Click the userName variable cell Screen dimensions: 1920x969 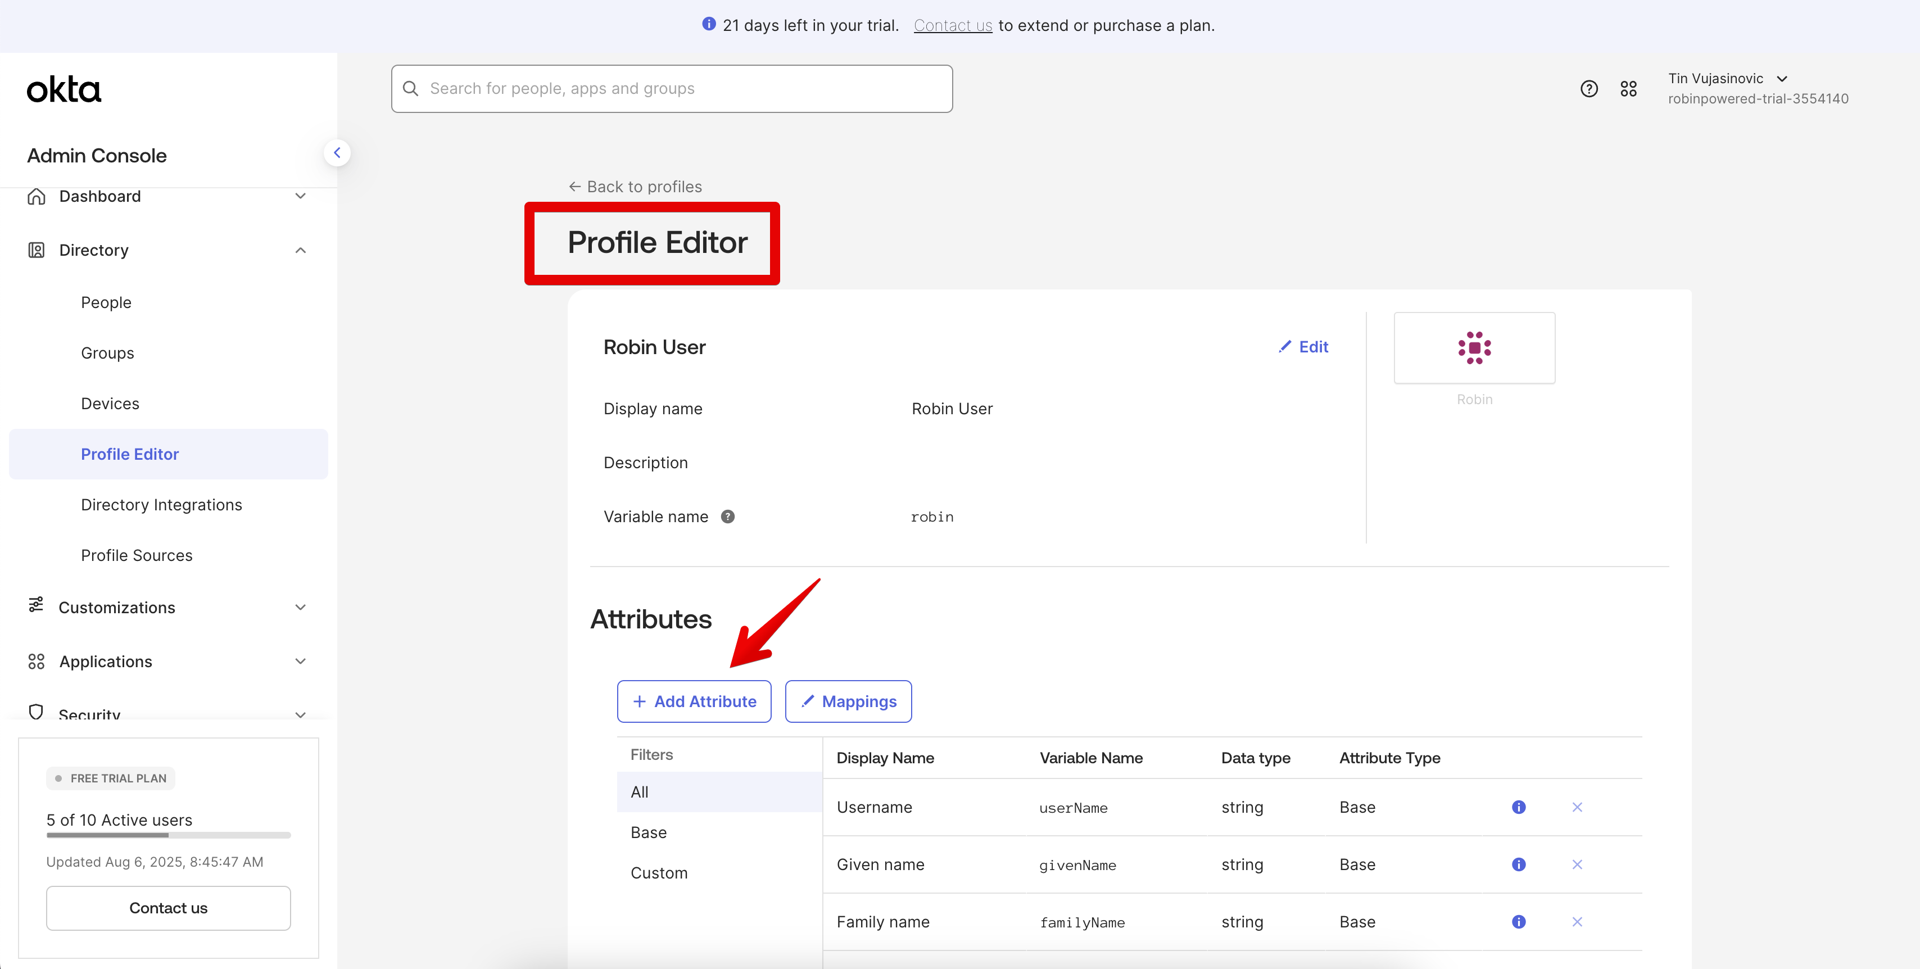(x=1073, y=808)
